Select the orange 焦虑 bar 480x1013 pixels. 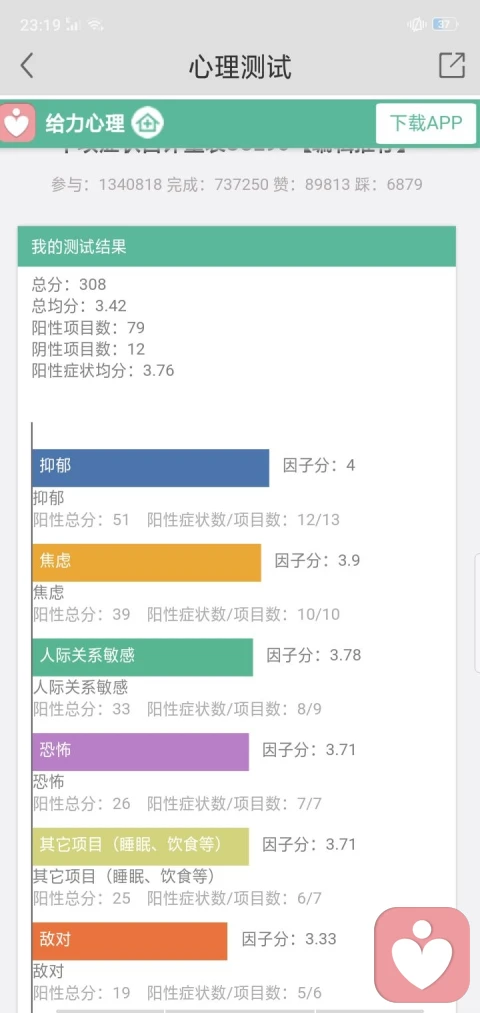click(147, 563)
